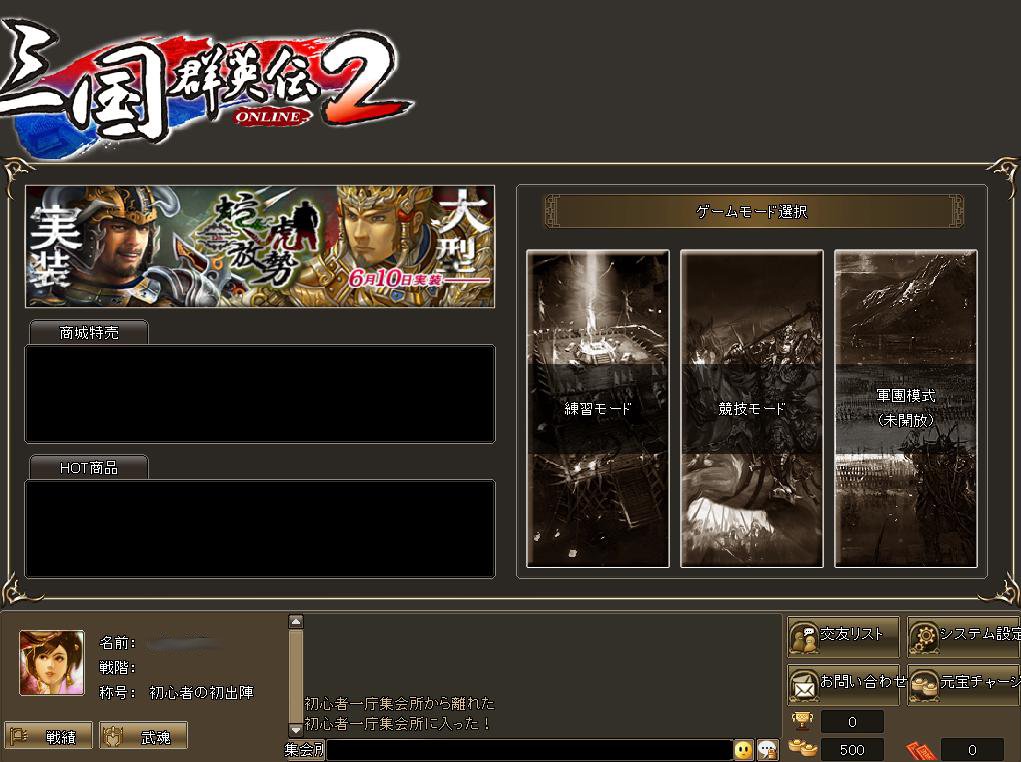Click the player avatar portrait
The image size is (1021, 762).
(52, 662)
